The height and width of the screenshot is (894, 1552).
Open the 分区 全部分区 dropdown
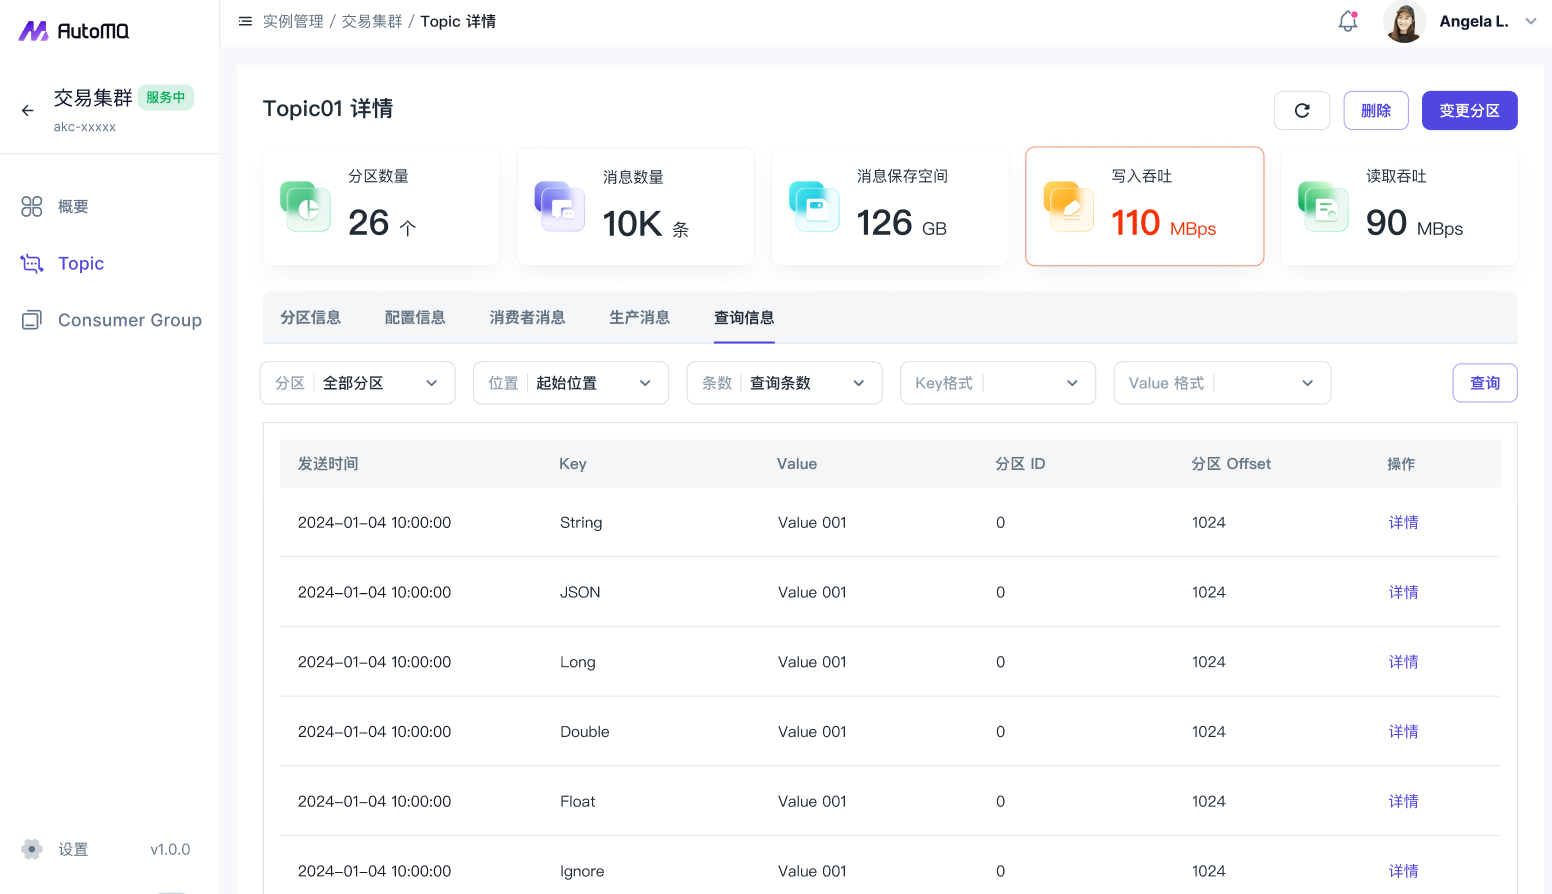coord(358,383)
